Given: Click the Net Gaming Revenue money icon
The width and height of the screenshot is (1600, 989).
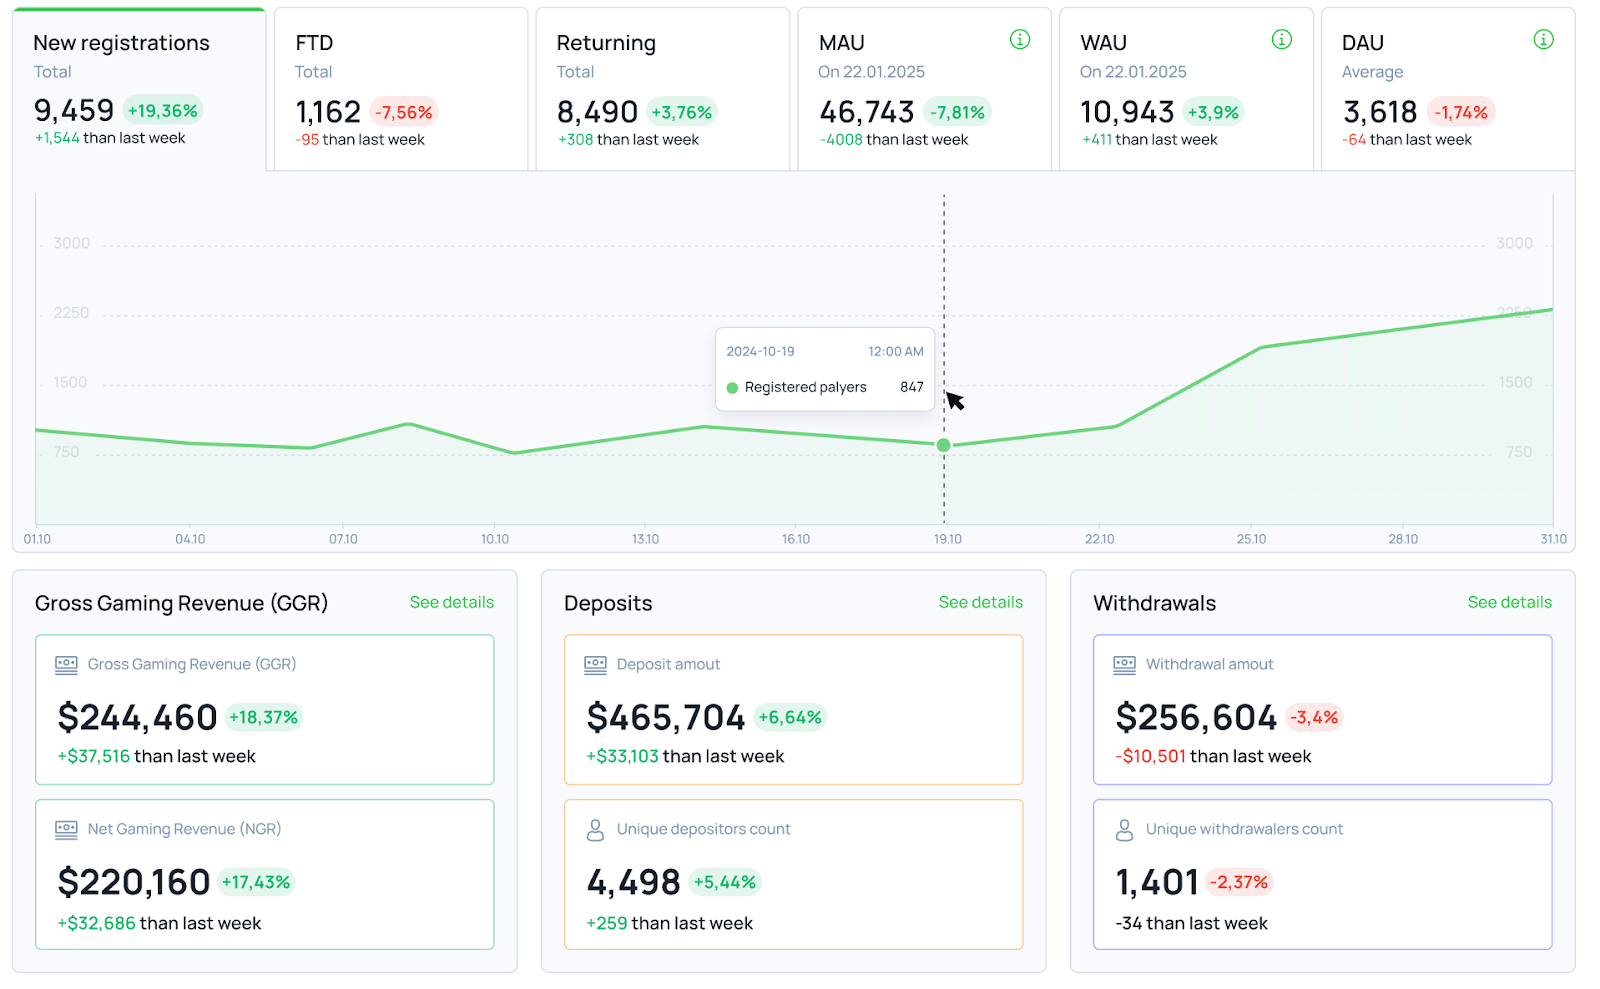Looking at the screenshot, I should 66,829.
